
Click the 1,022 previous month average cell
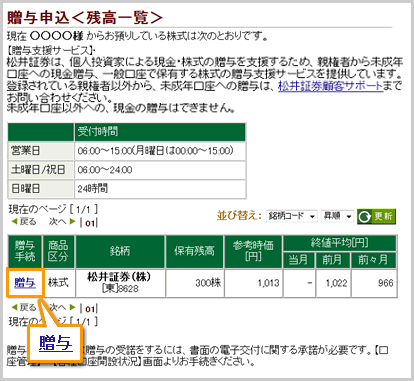(x=333, y=283)
